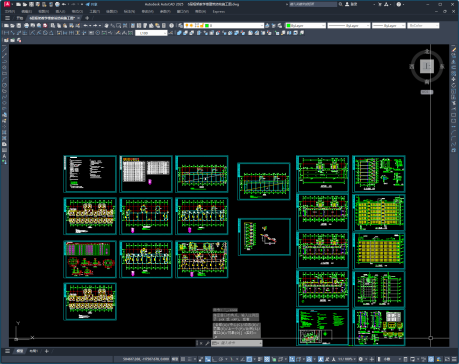The image size is (459, 364).
Task: Select the Trim modify tool
Action: tap(454, 103)
